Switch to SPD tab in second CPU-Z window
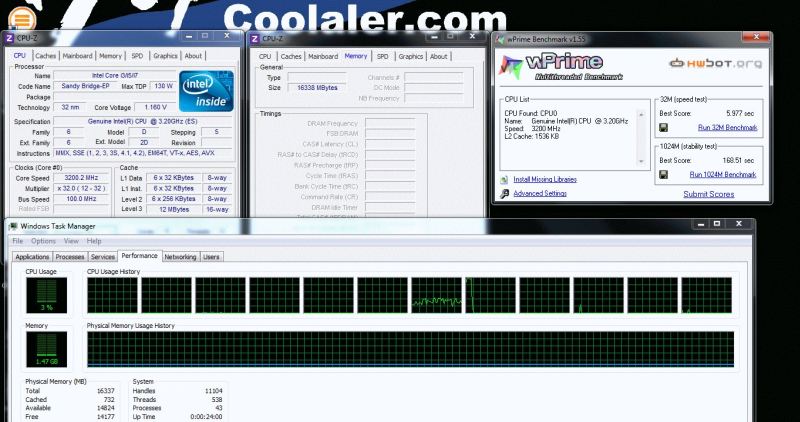Image resolution: width=800 pixels, height=422 pixels. [383, 56]
